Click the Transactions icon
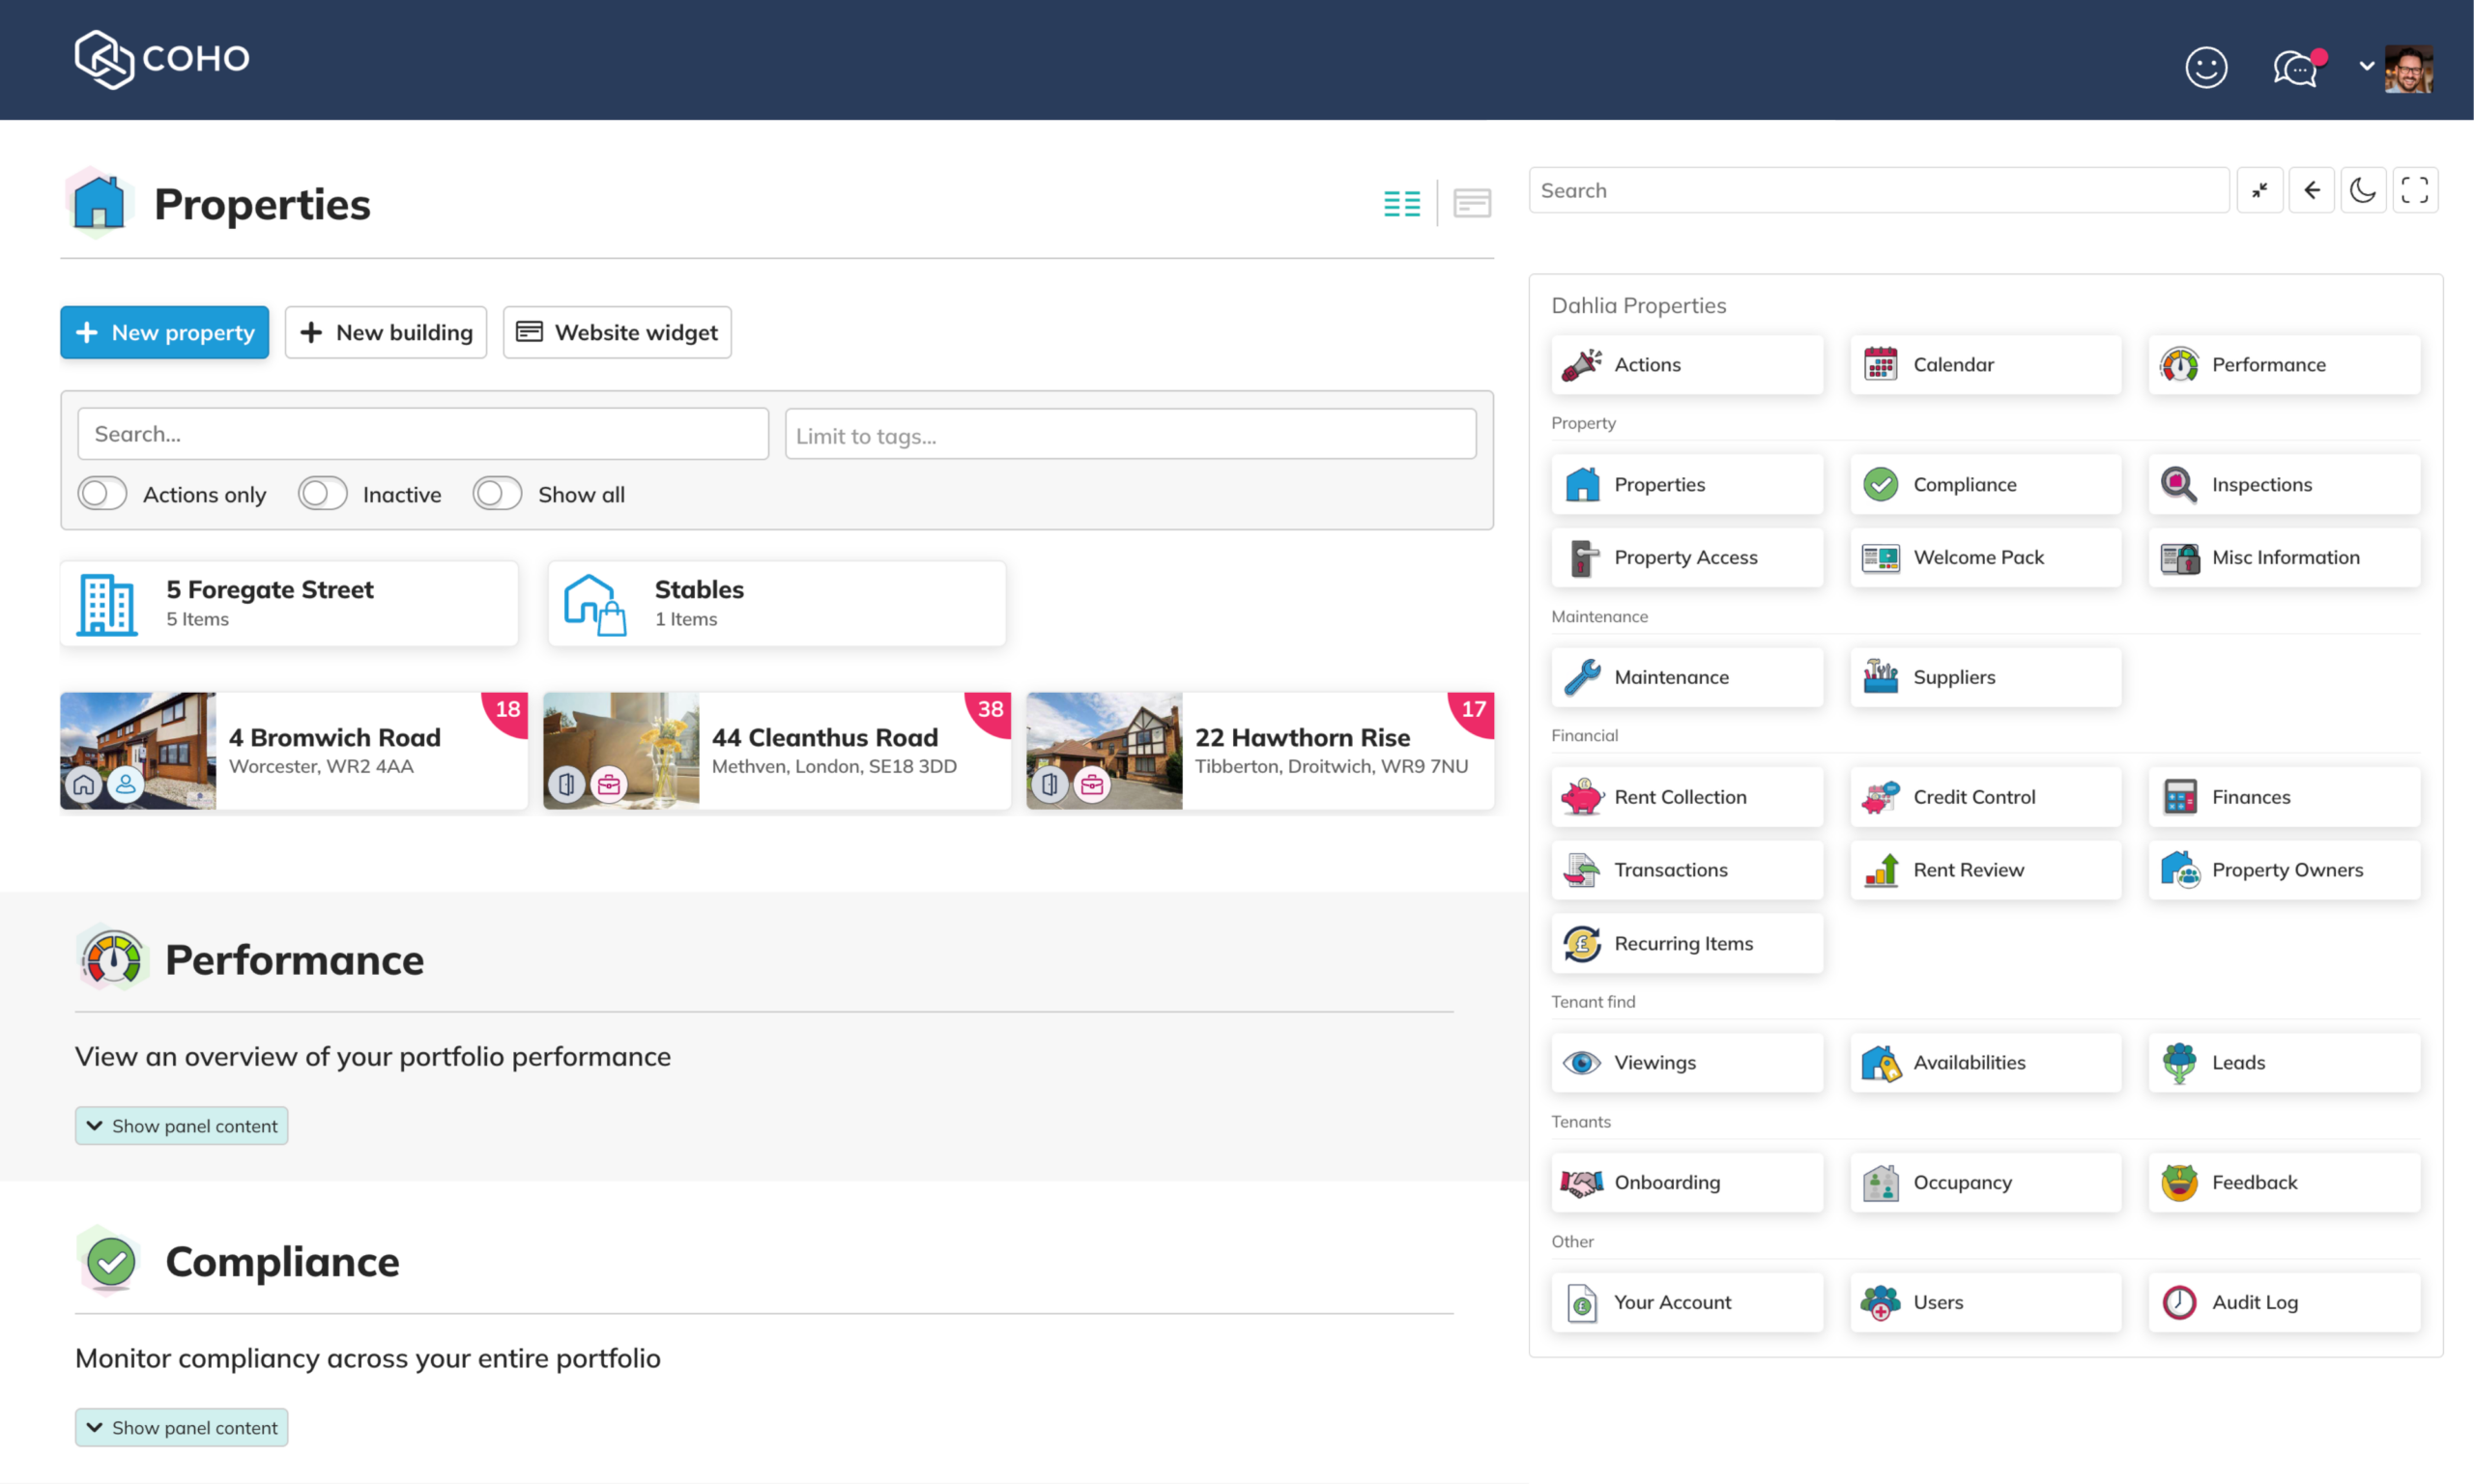Image resolution: width=2474 pixels, height=1484 pixels. tap(1582, 870)
